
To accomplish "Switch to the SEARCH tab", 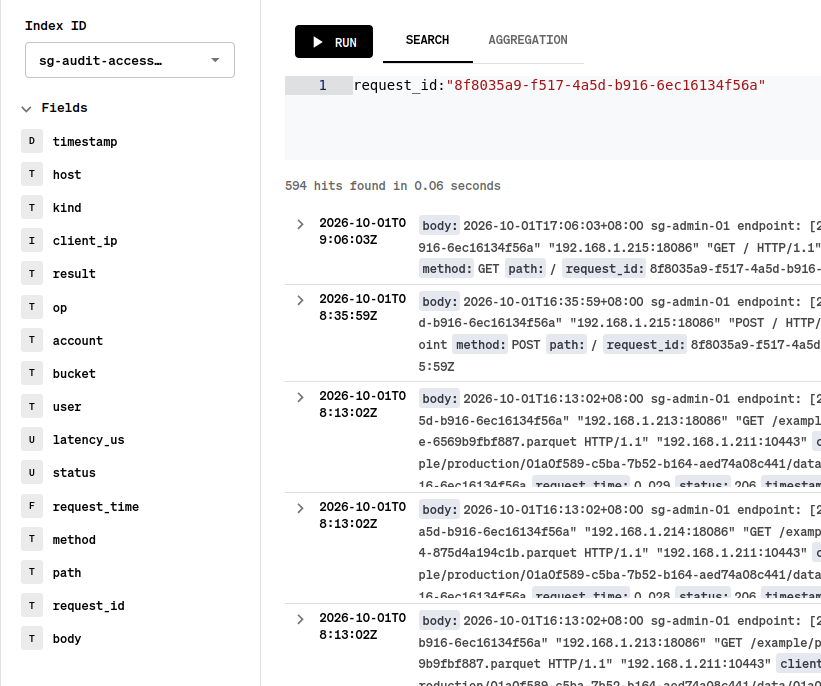I will pos(427,40).
